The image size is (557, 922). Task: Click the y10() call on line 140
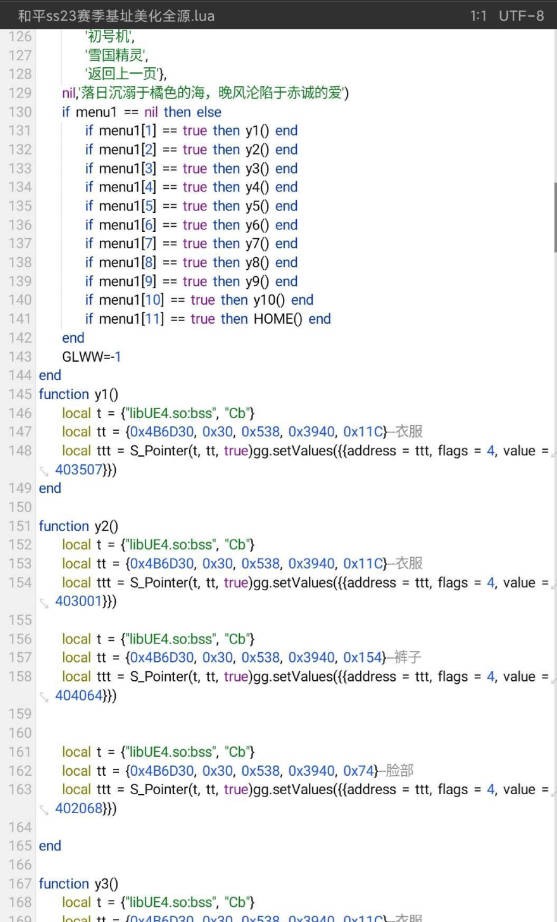269,300
